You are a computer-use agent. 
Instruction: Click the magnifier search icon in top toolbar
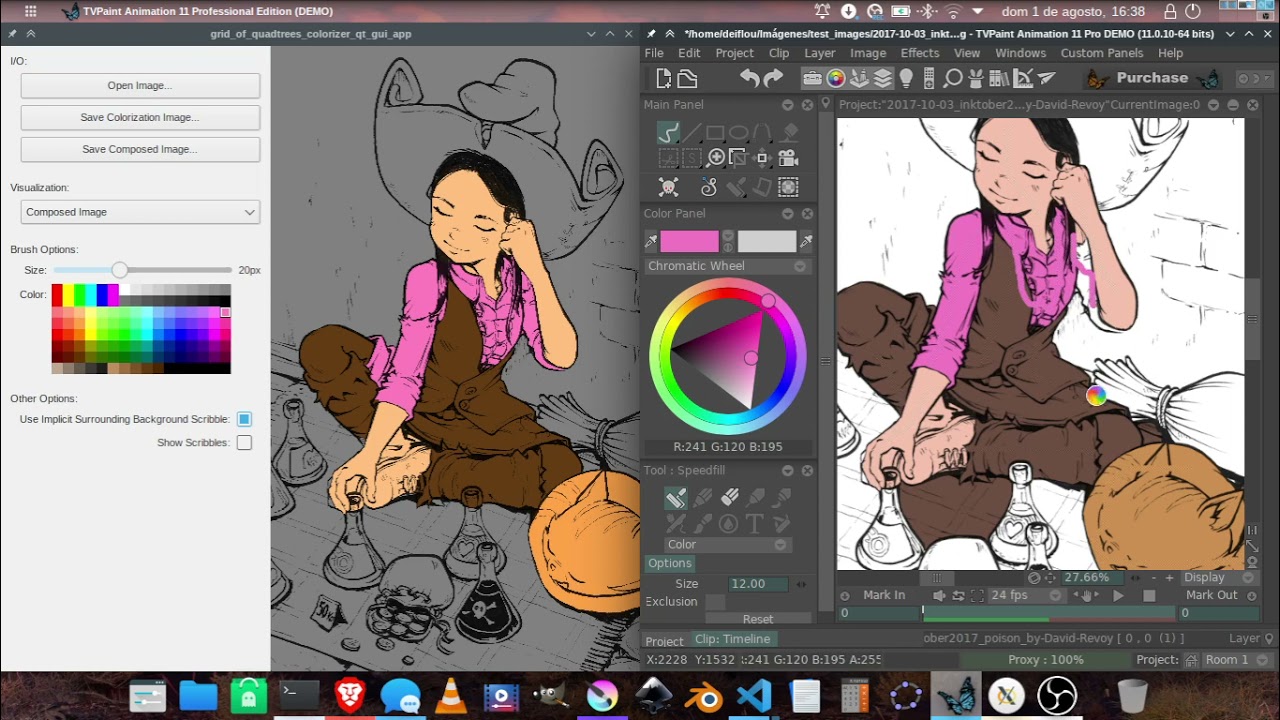953,78
